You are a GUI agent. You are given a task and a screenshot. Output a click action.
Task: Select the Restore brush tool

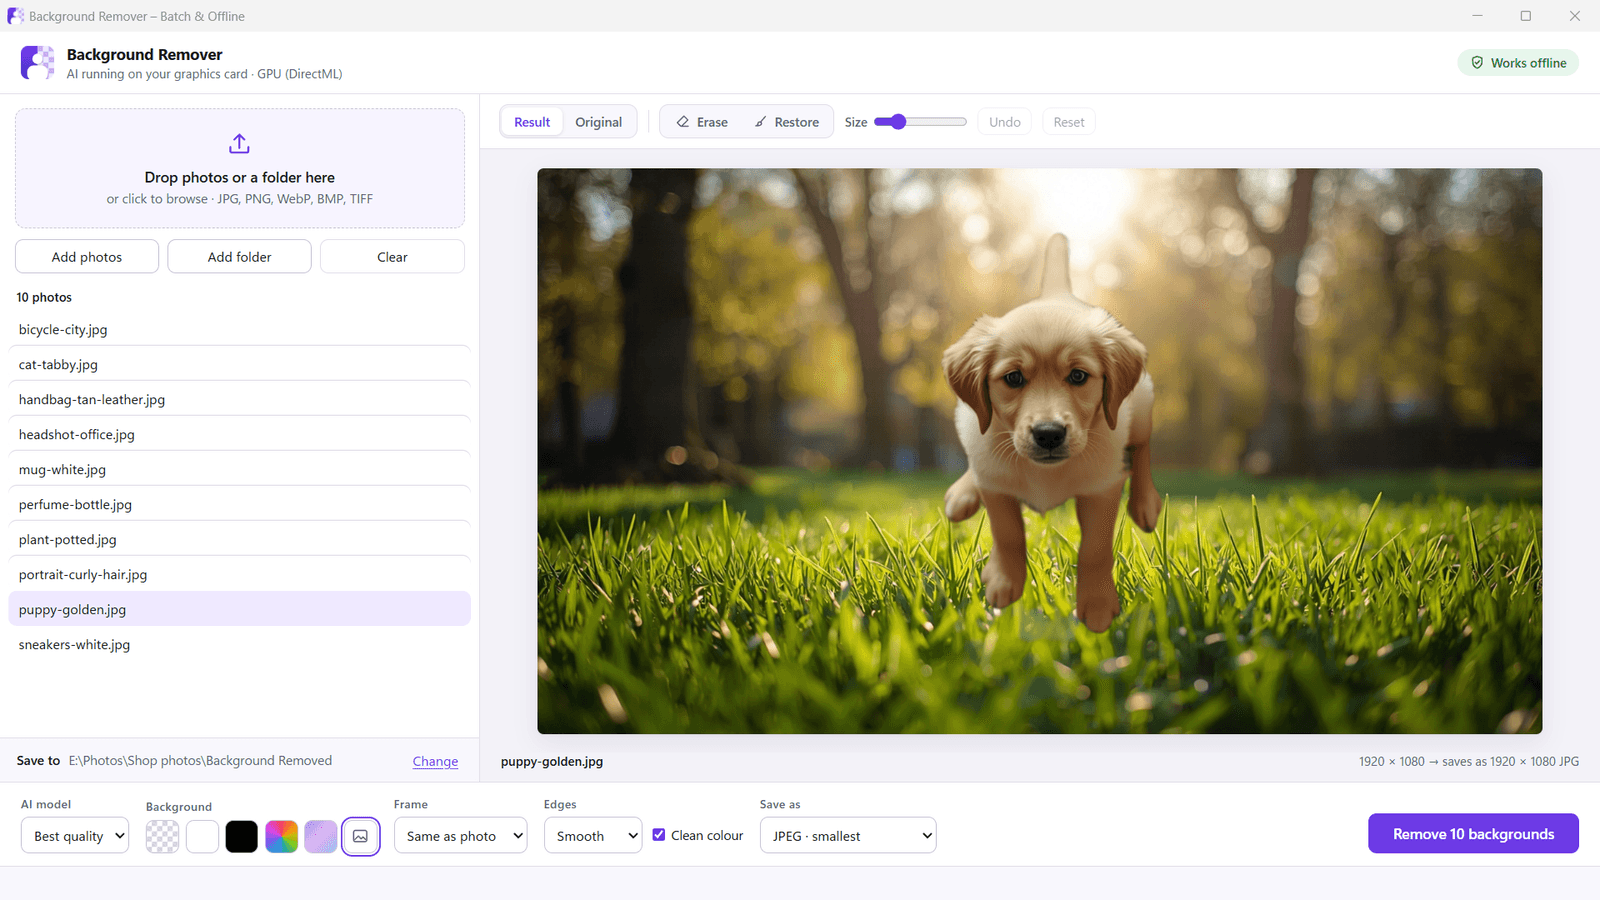[x=786, y=122]
